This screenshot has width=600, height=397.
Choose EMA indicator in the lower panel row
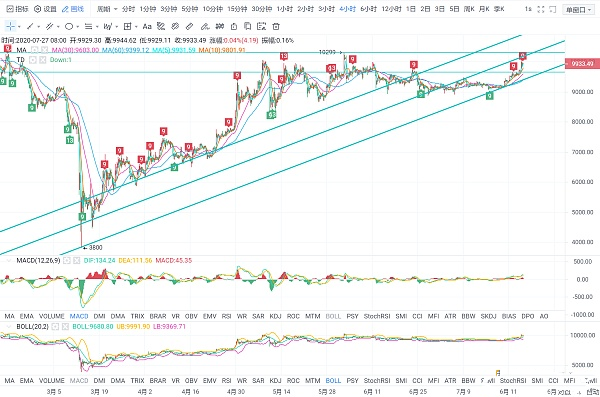click(x=26, y=381)
